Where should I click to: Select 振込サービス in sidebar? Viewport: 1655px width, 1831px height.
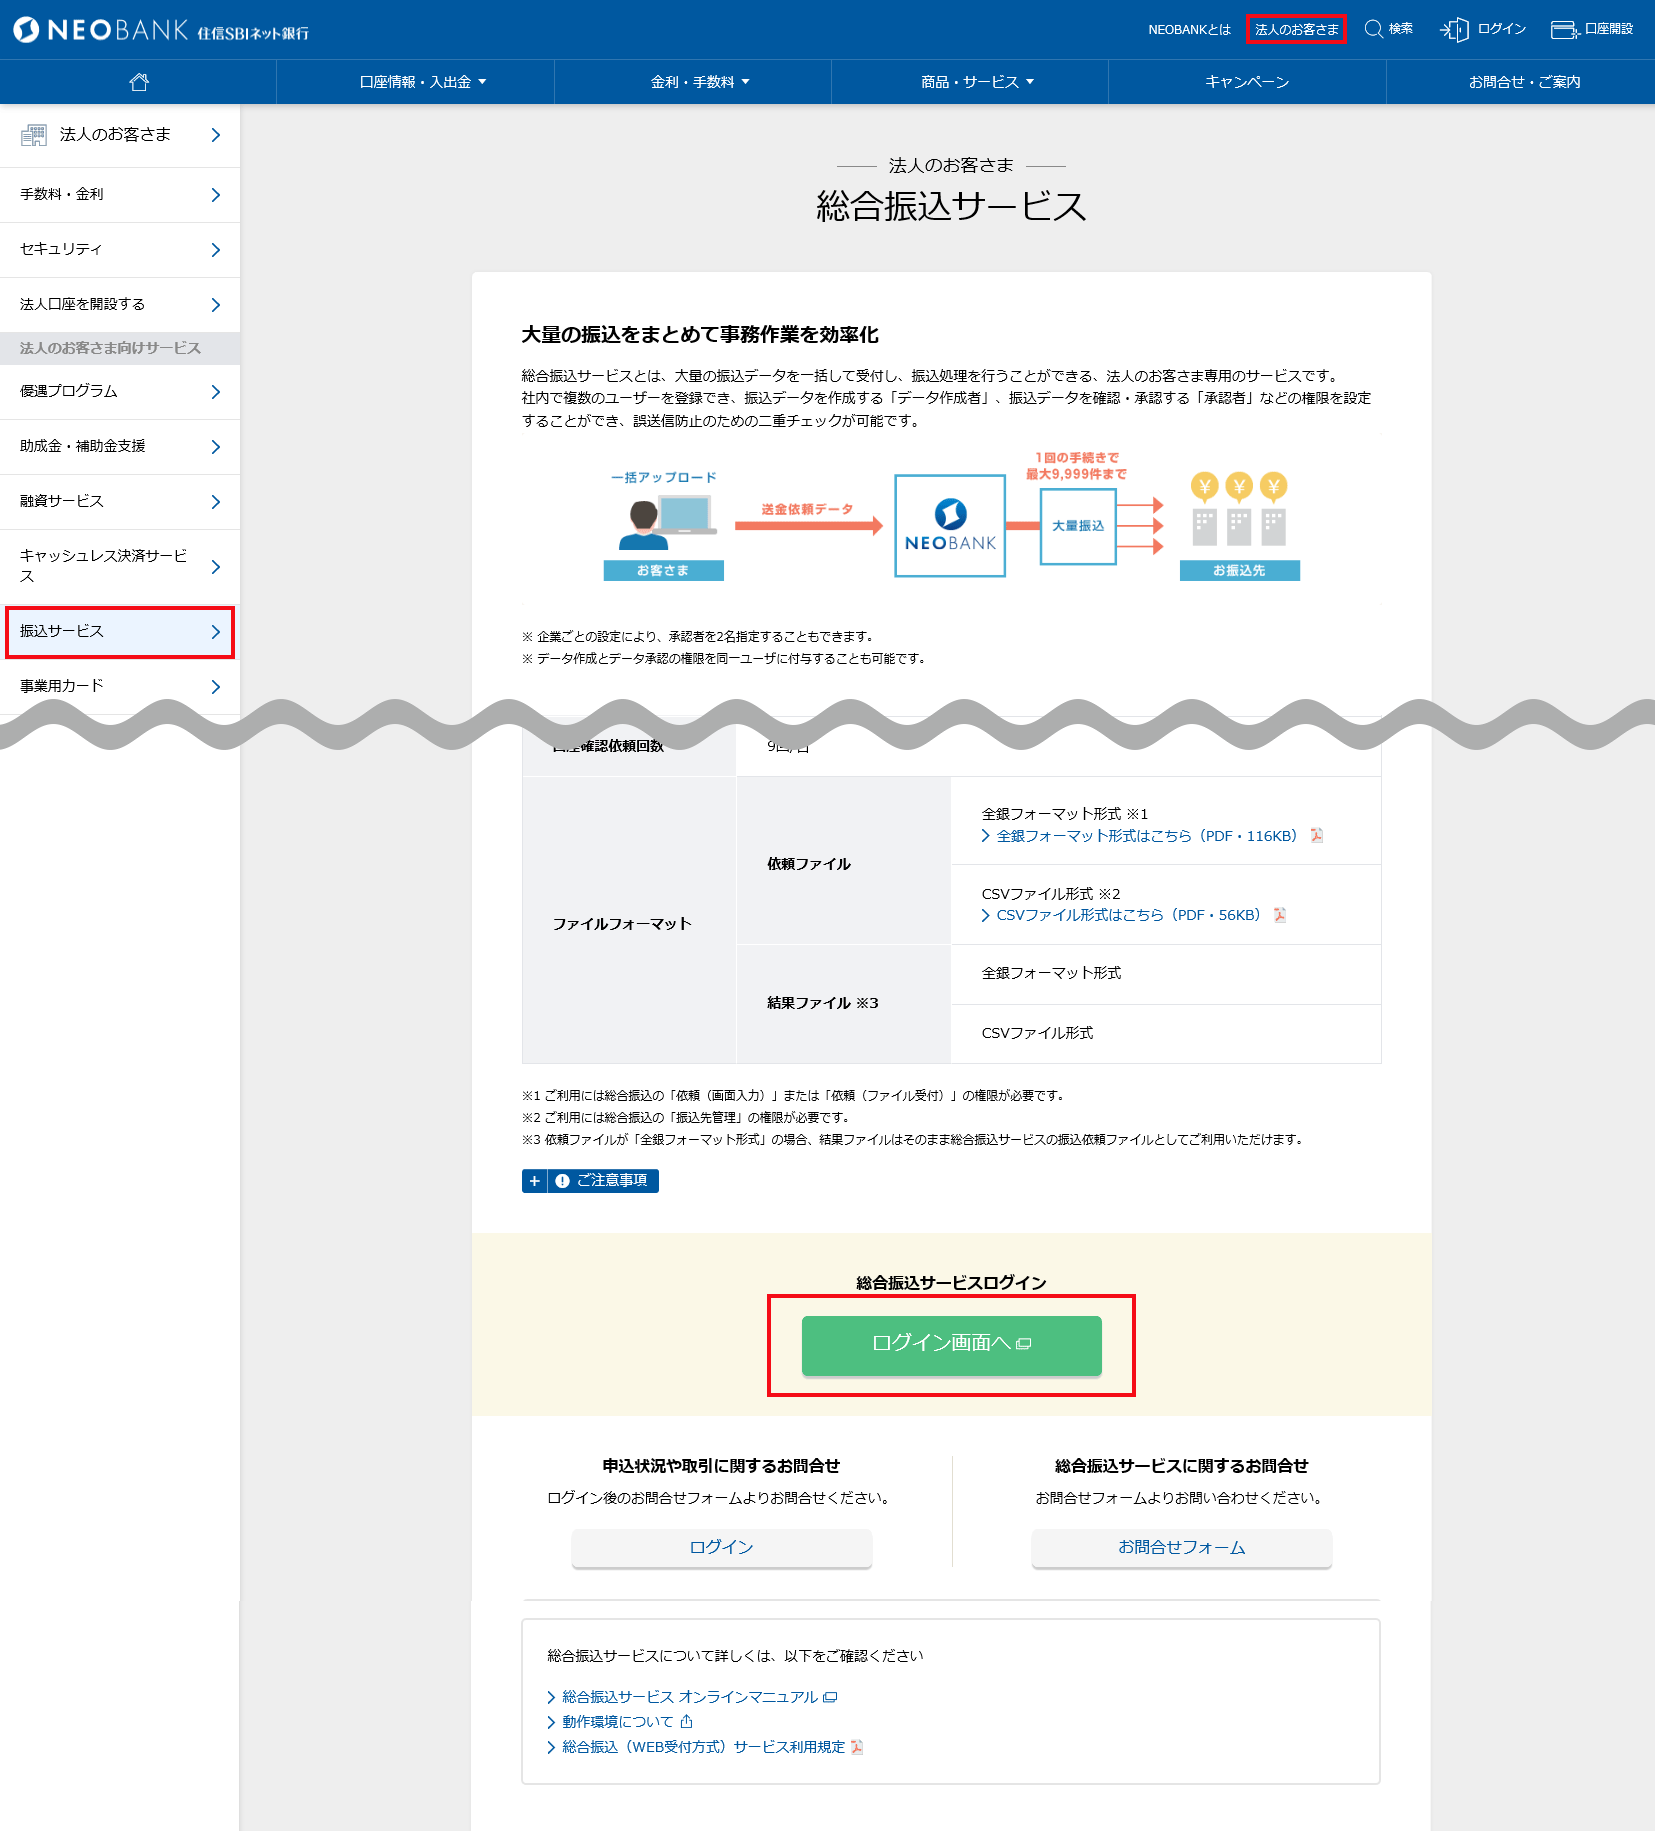(120, 632)
